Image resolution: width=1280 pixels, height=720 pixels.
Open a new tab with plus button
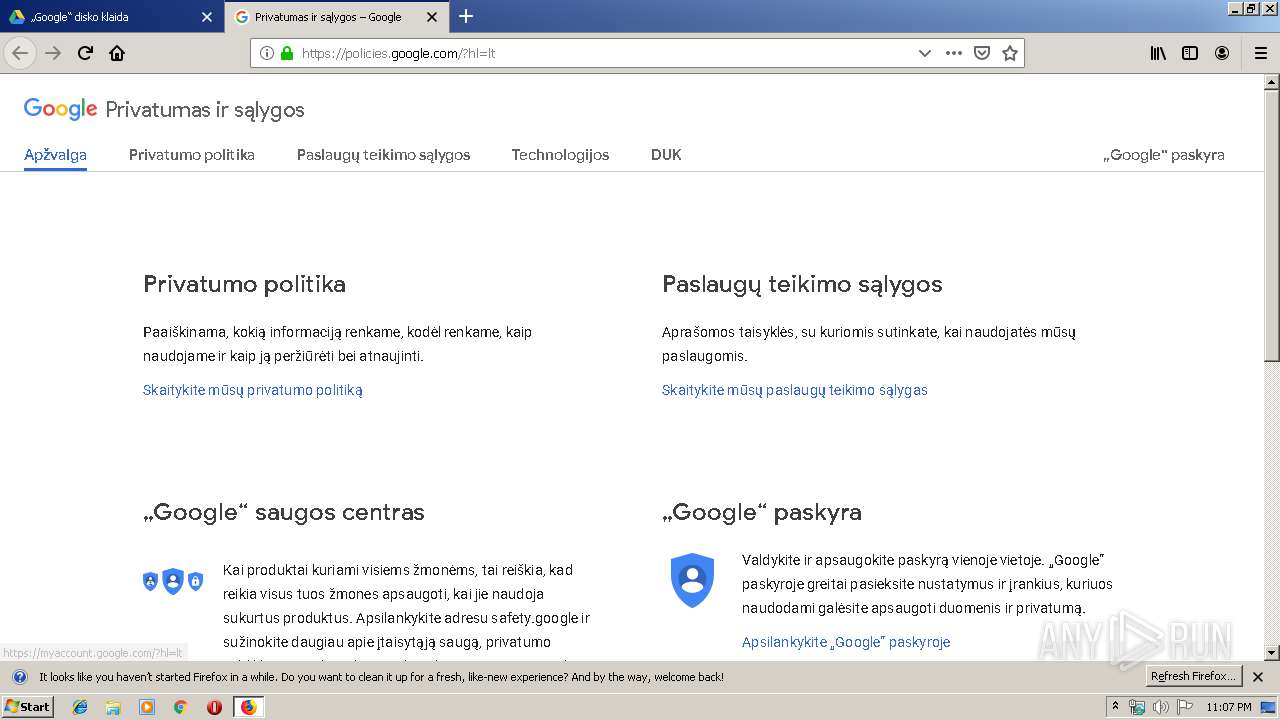pos(466,16)
